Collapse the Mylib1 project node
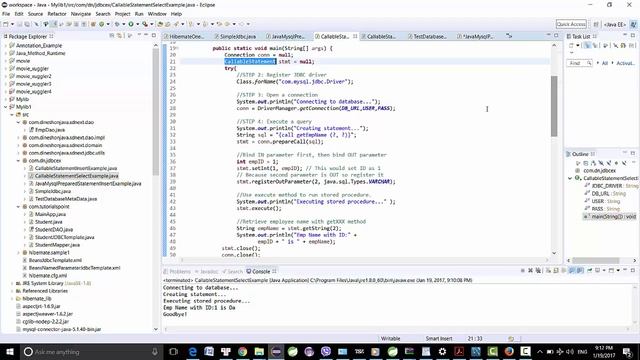Image resolution: width=640 pixels, height=360 pixels. (x=6, y=107)
